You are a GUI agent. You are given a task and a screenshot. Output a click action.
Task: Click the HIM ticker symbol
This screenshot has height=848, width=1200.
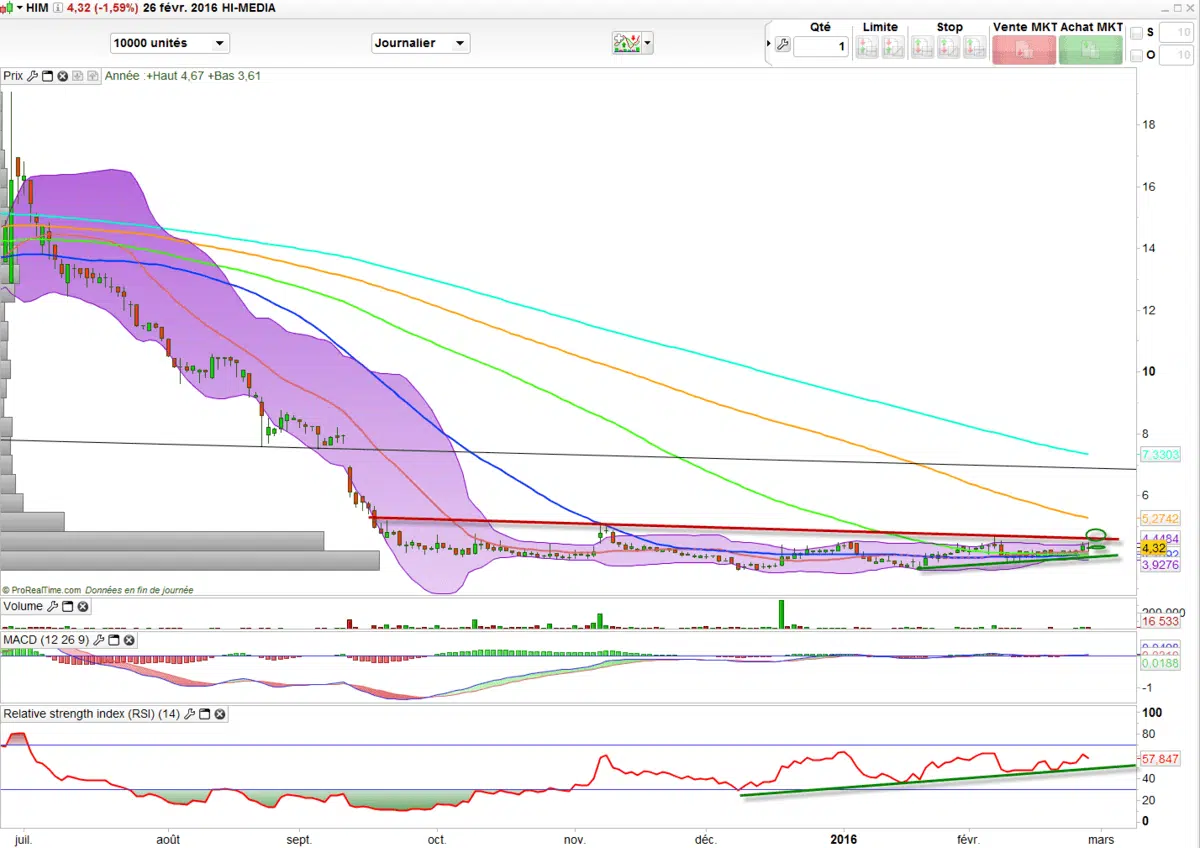click(39, 8)
